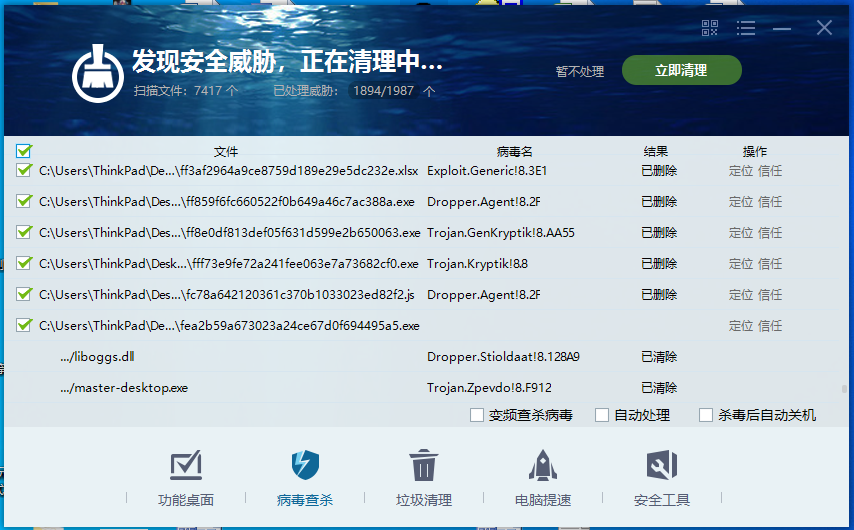Click 信任 for Exploit.Generic row
This screenshot has height=530, width=854.
click(x=770, y=171)
